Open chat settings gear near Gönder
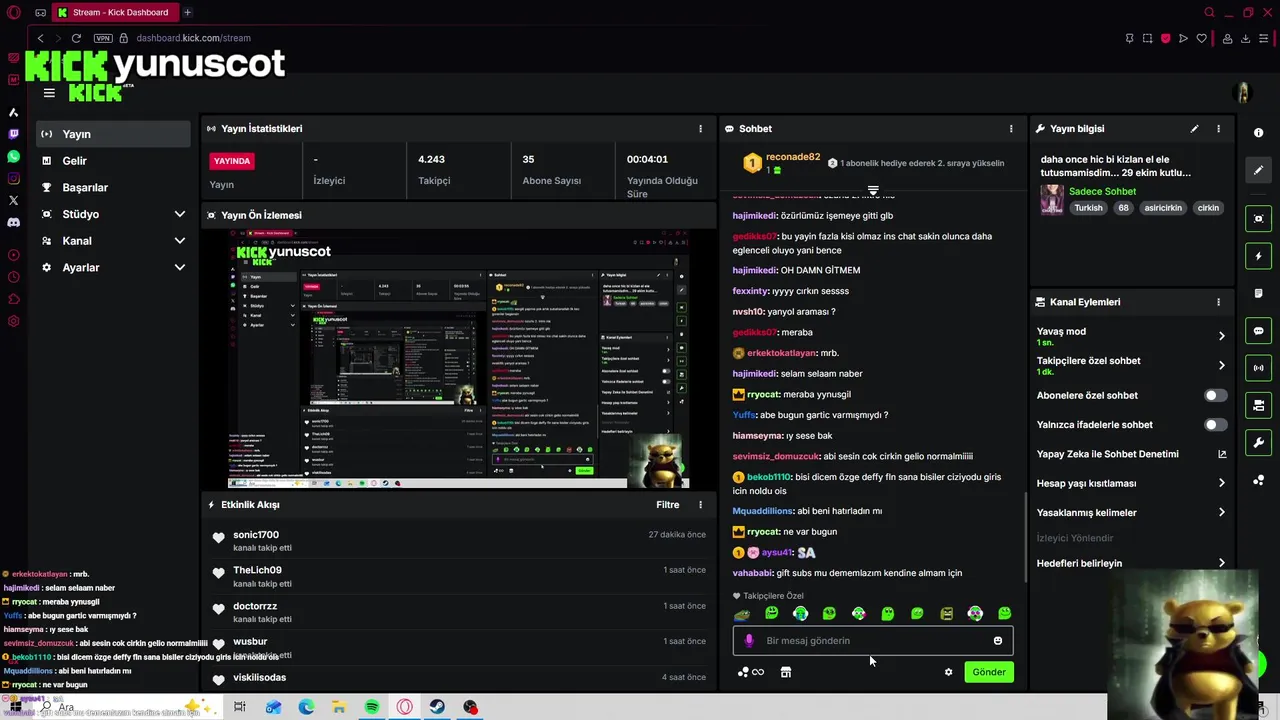This screenshot has height=720, width=1280. click(x=948, y=672)
